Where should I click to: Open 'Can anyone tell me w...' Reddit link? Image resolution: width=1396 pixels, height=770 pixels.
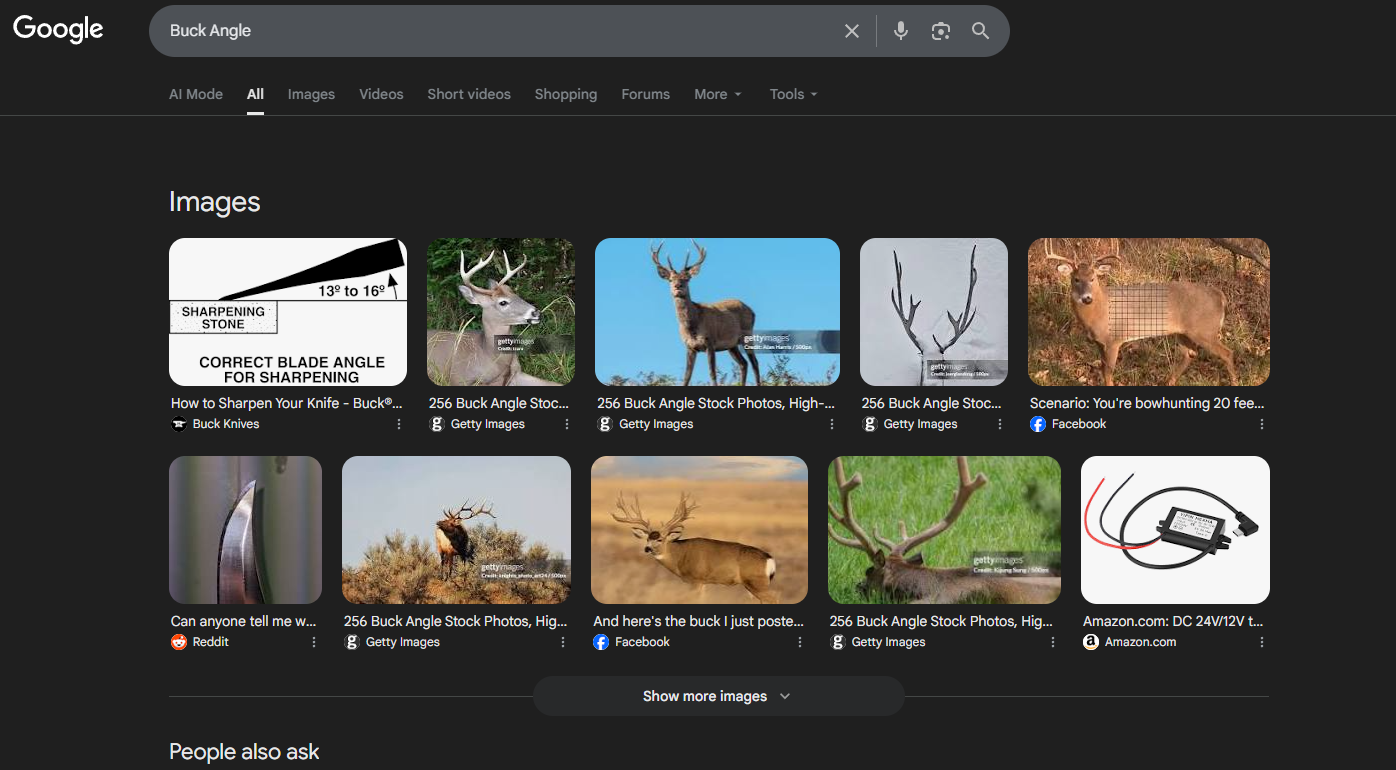click(x=244, y=621)
